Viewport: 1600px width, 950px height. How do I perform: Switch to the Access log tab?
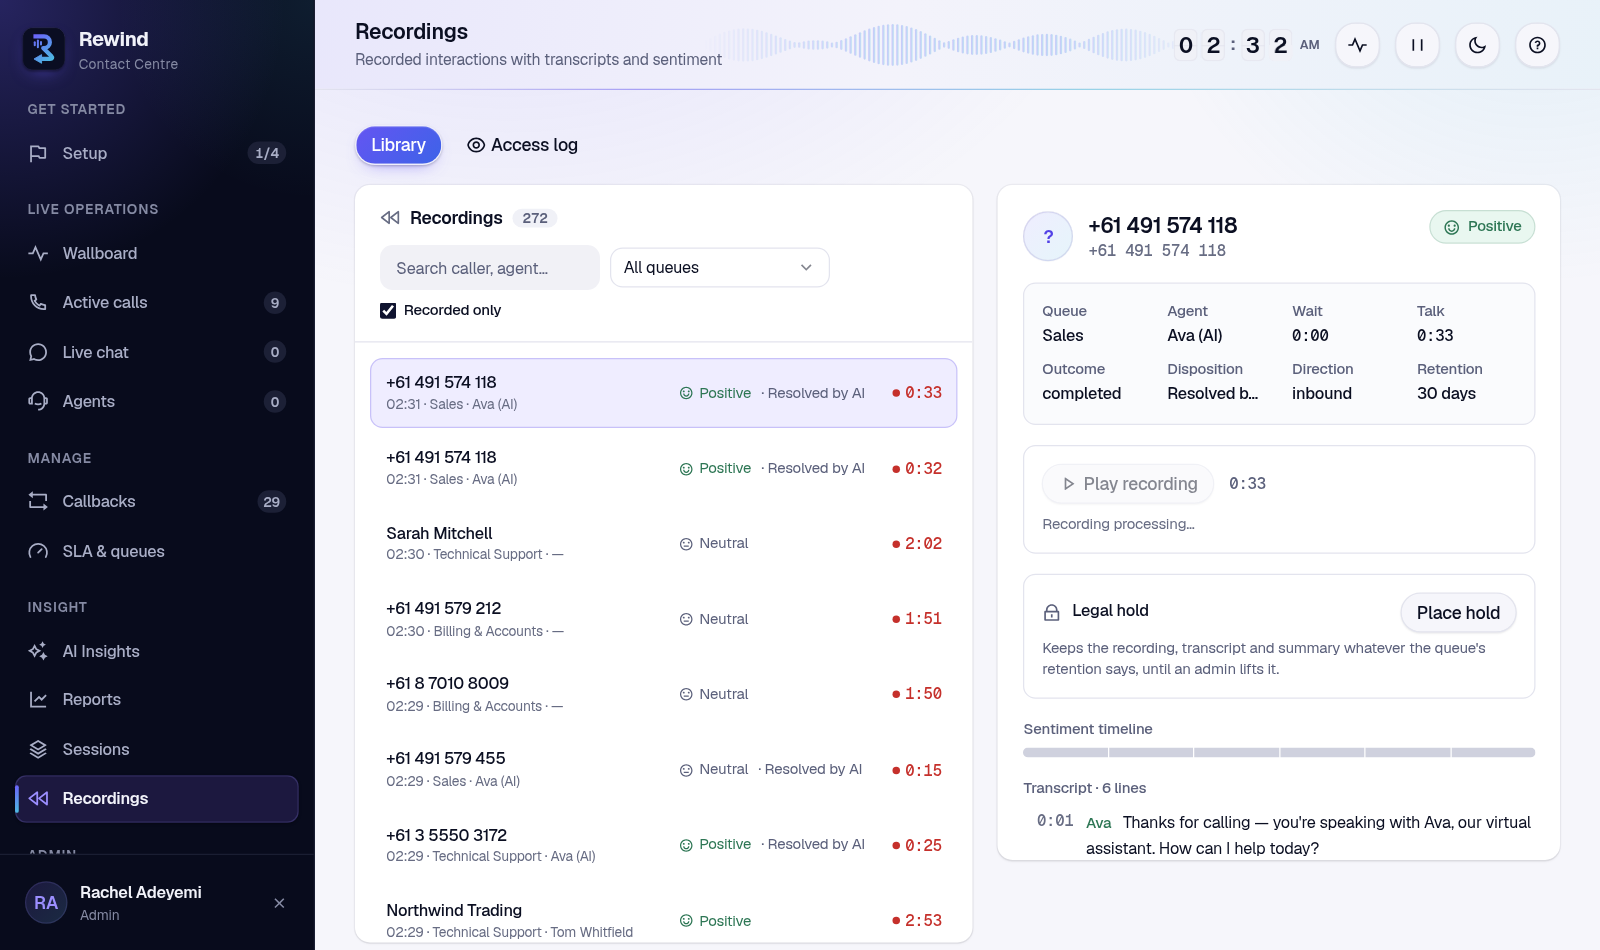pos(522,145)
